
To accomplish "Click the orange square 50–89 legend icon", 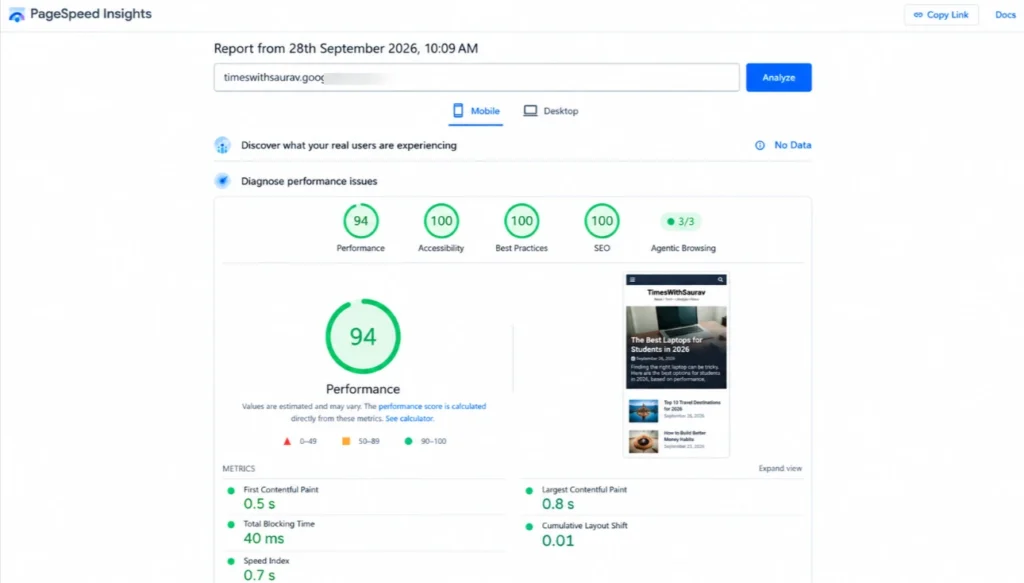I will [x=346, y=441].
